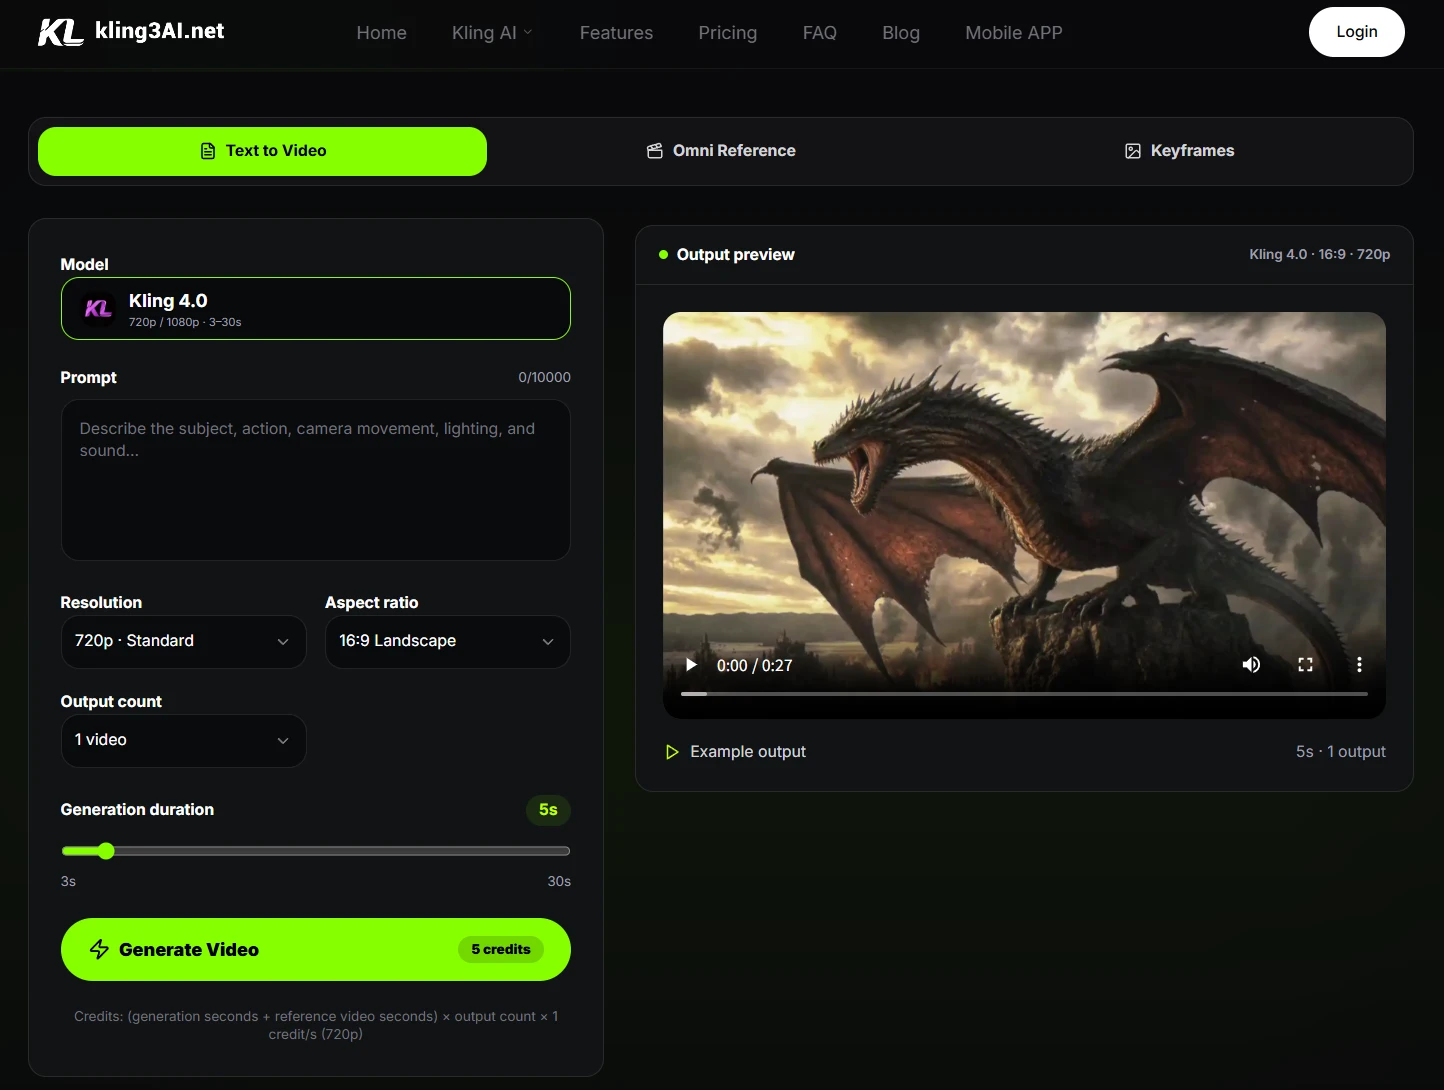Open the Pricing page
This screenshot has width=1444, height=1090.
tap(727, 33)
